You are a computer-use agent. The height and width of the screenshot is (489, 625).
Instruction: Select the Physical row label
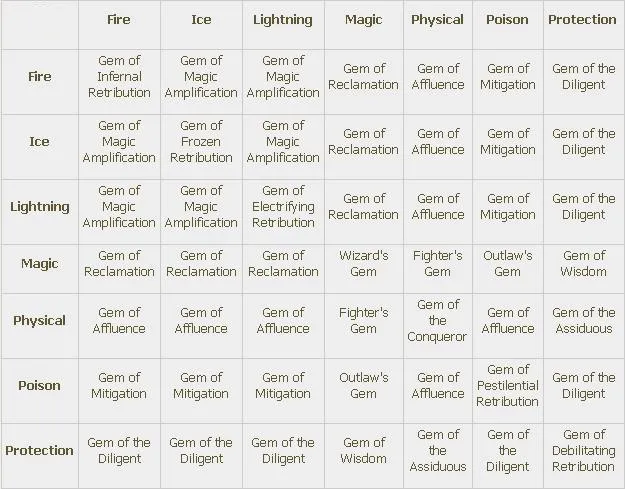pyautogui.click(x=39, y=321)
